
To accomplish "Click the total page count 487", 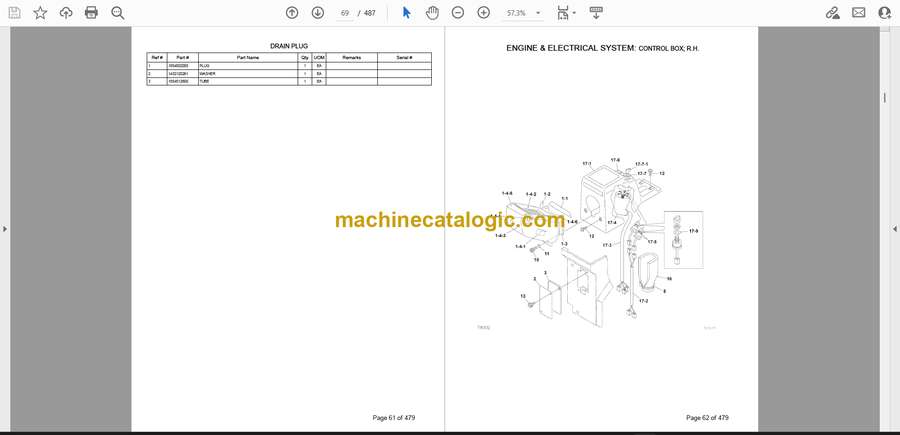I will pyautogui.click(x=370, y=13).
